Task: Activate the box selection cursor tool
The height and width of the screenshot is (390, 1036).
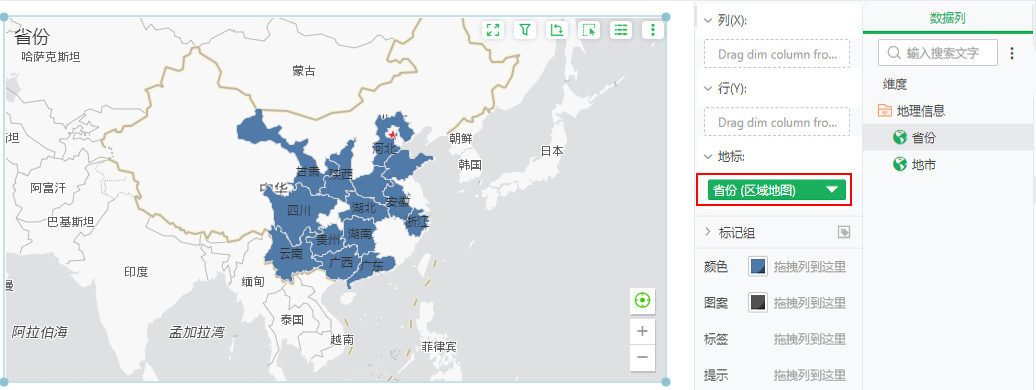Action: (588, 30)
